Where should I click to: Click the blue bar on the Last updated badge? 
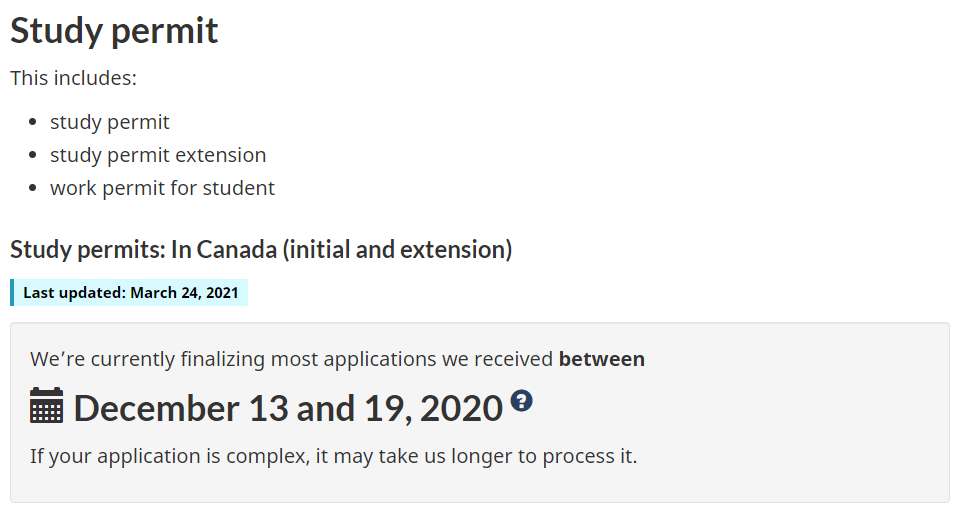[12, 292]
